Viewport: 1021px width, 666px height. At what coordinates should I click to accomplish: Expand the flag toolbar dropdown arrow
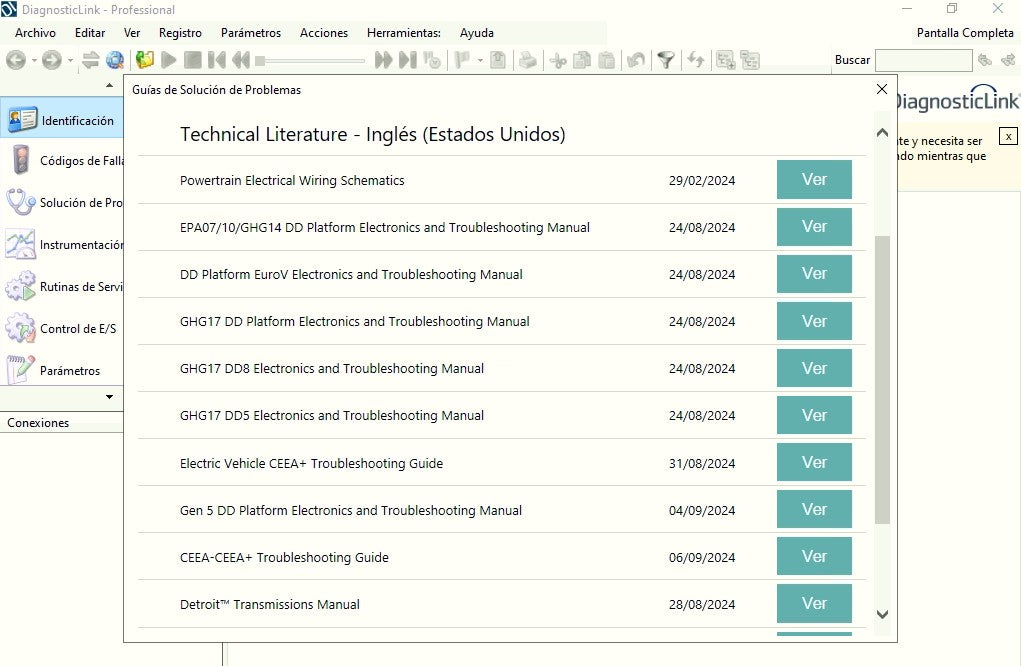[x=480, y=60]
